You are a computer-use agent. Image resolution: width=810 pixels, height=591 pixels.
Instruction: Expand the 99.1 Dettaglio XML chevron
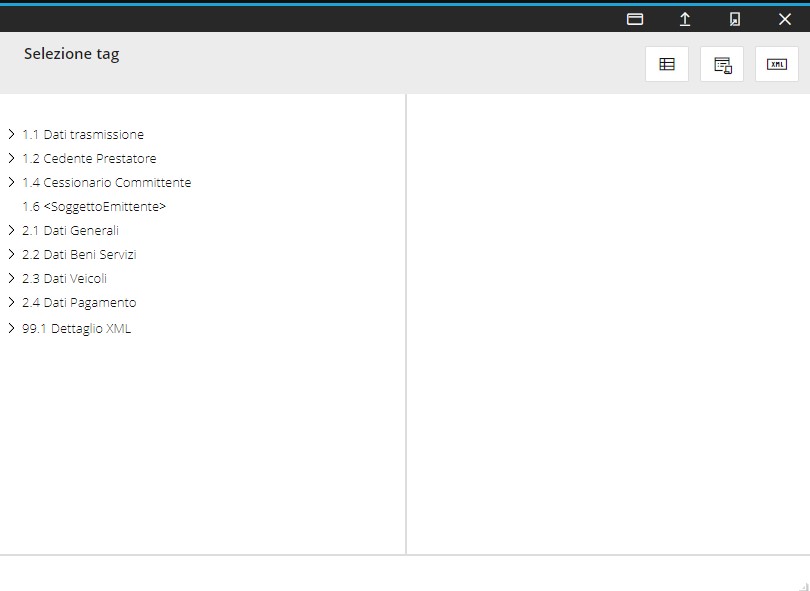(11, 328)
